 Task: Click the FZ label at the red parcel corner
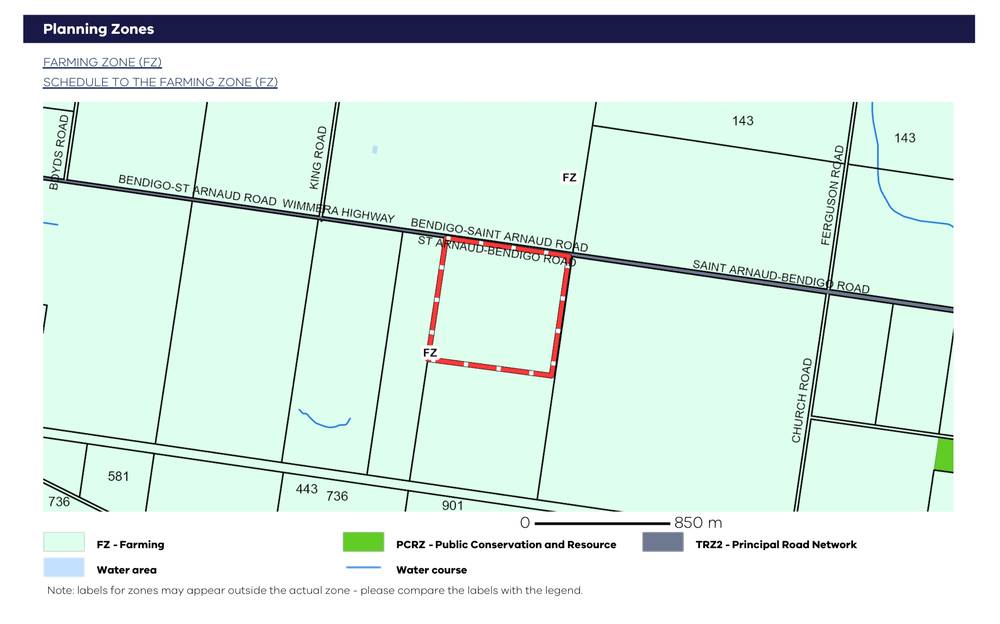pyautogui.click(x=430, y=353)
